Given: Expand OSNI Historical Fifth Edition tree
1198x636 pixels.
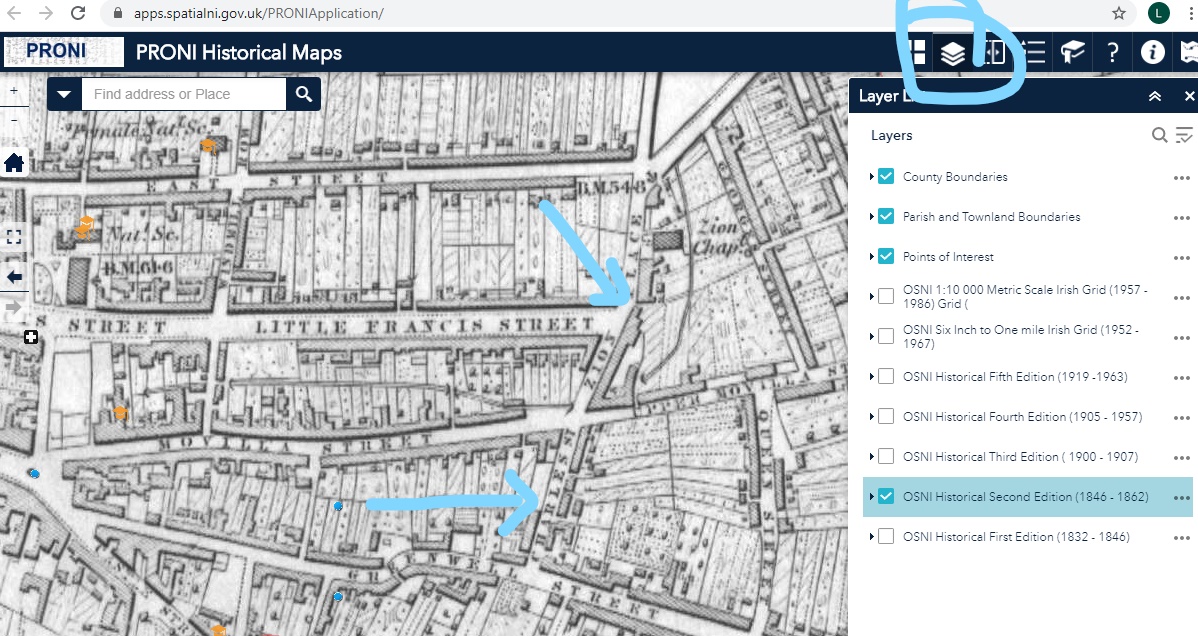Looking at the screenshot, I should tap(871, 376).
